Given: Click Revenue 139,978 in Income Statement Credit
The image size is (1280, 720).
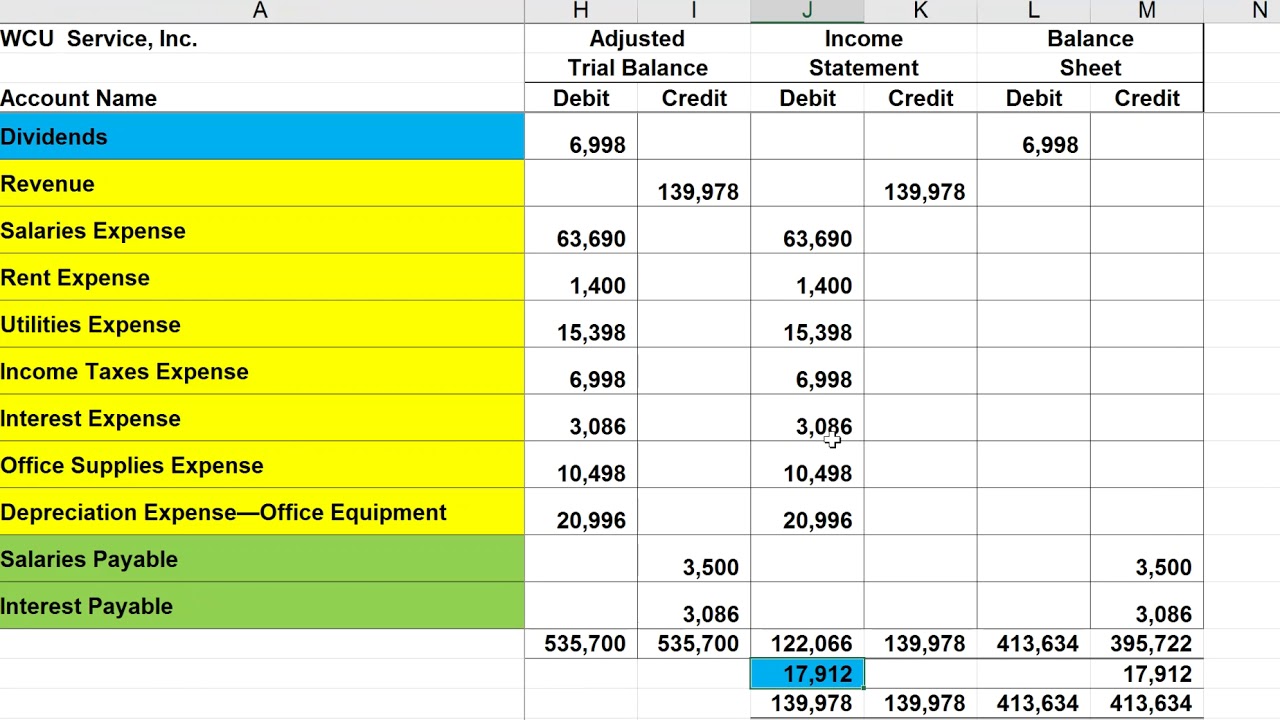Looking at the screenshot, I should [x=920, y=184].
